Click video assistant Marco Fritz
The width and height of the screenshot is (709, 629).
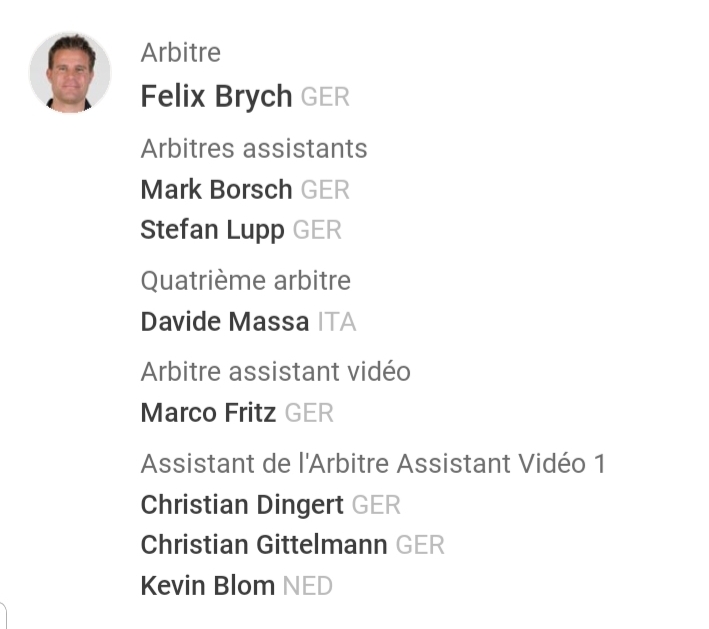pos(208,413)
